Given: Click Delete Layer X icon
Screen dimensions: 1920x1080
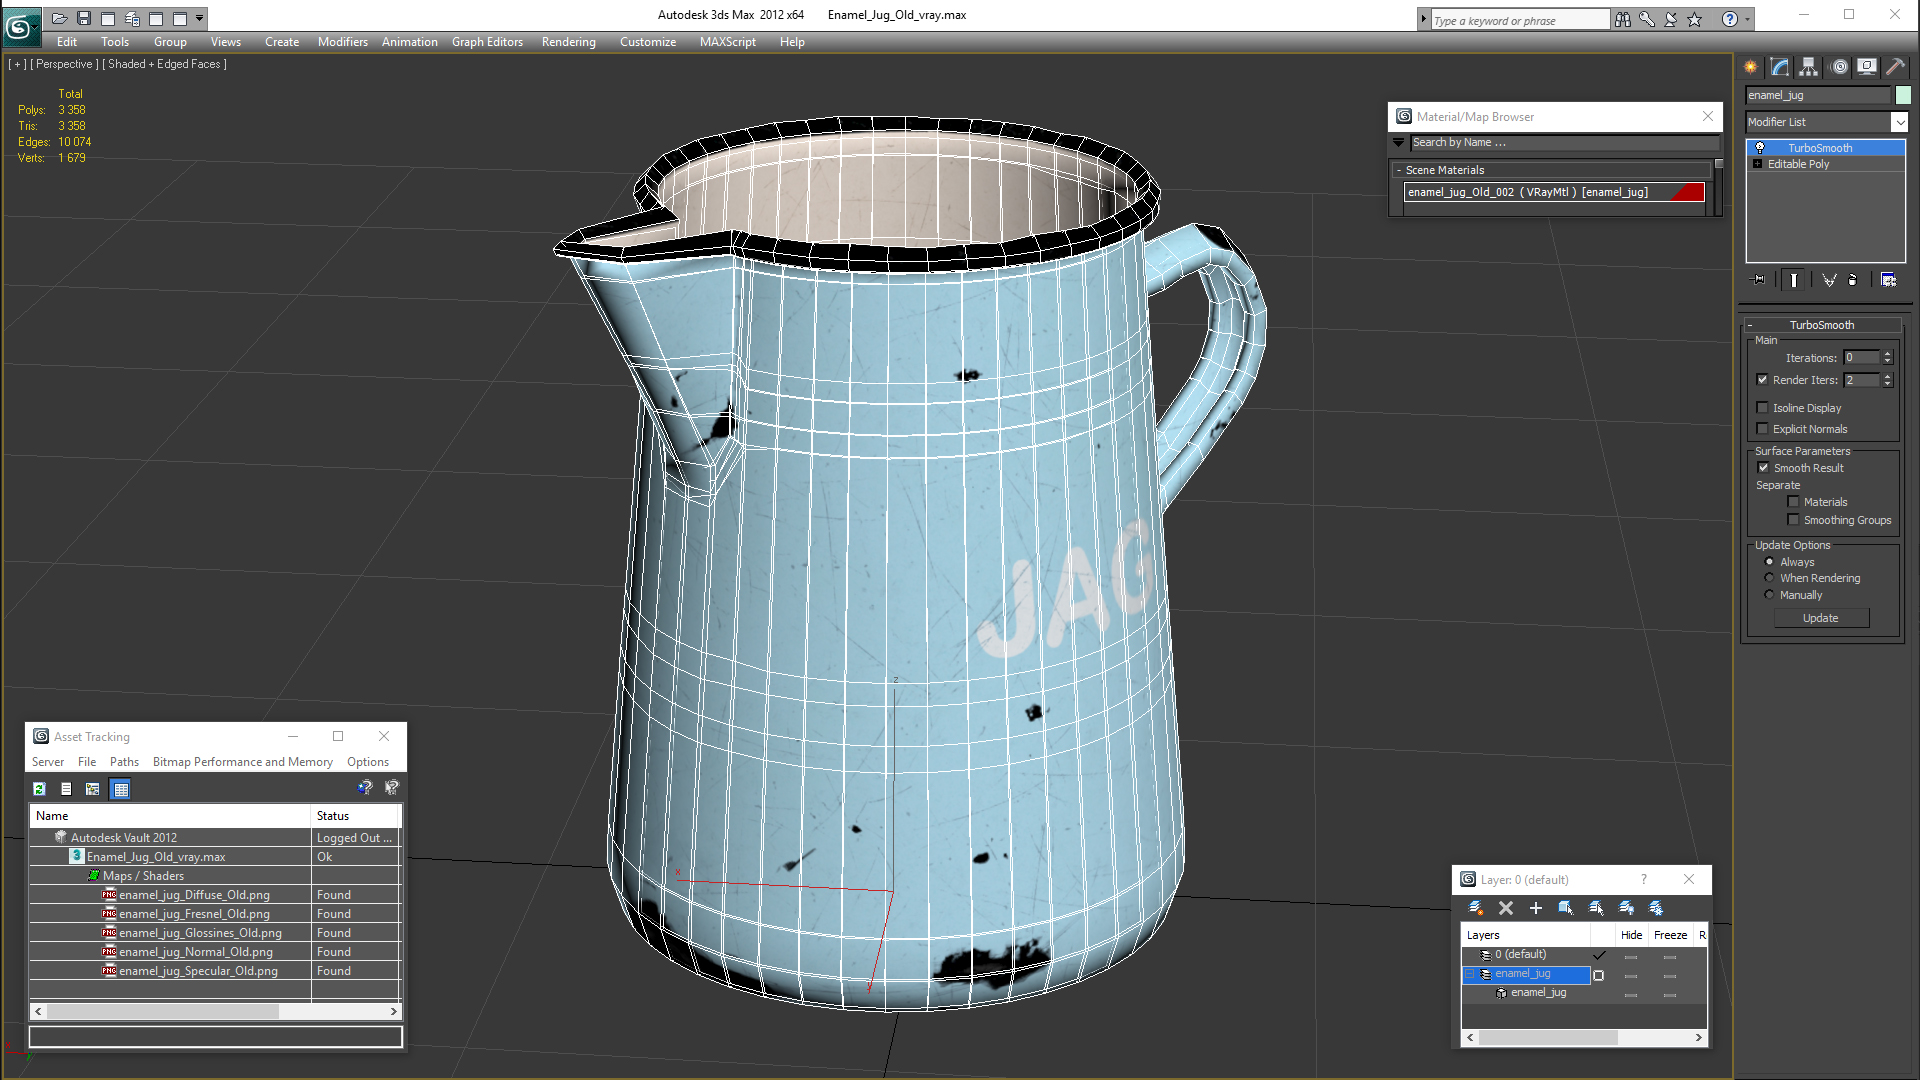Looking at the screenshot, I should (x=1506, y=908).
